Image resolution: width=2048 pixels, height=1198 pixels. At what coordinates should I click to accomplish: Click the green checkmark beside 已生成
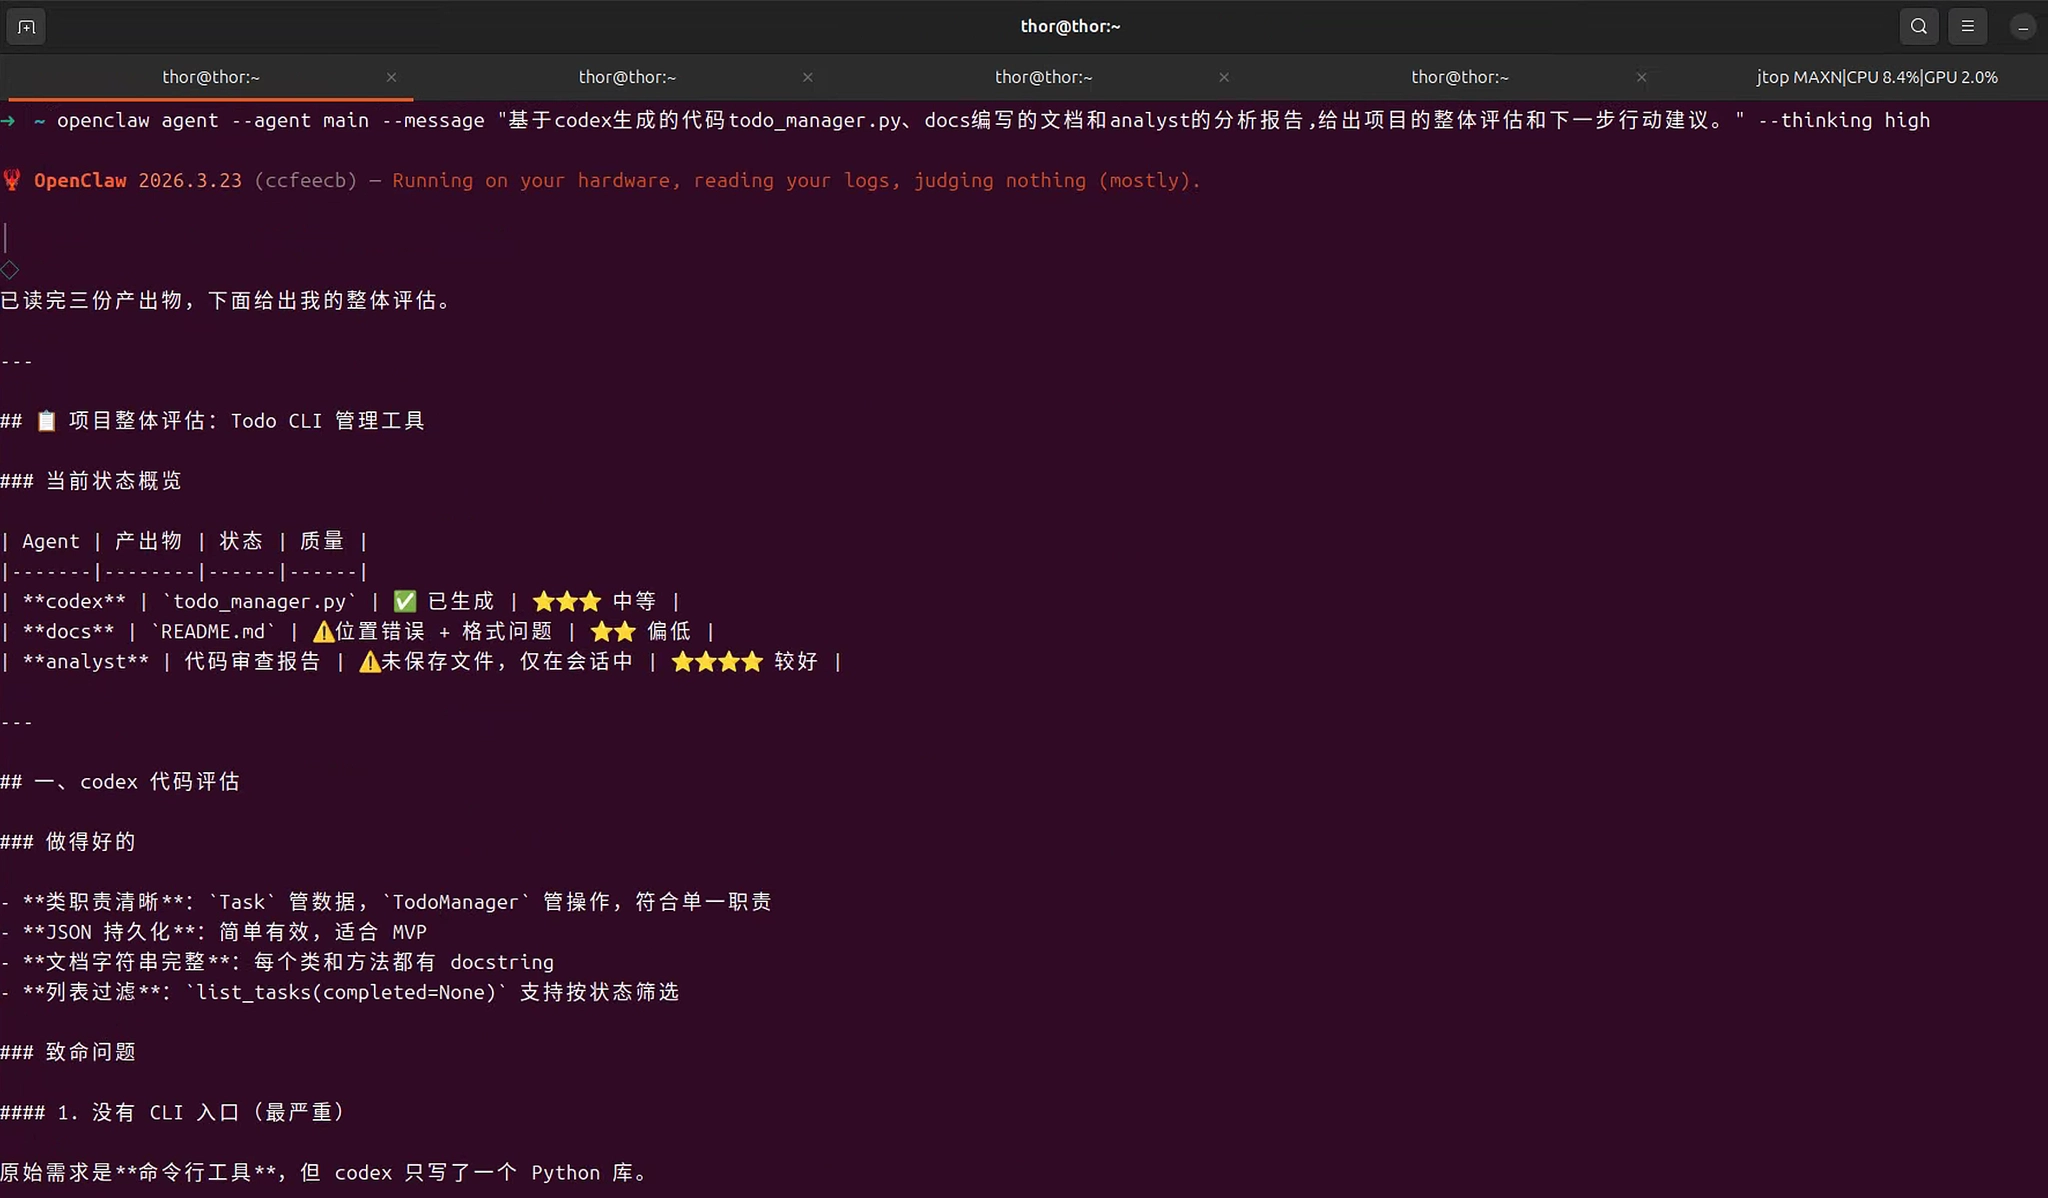pyautogui.click(x=404, y=601)
